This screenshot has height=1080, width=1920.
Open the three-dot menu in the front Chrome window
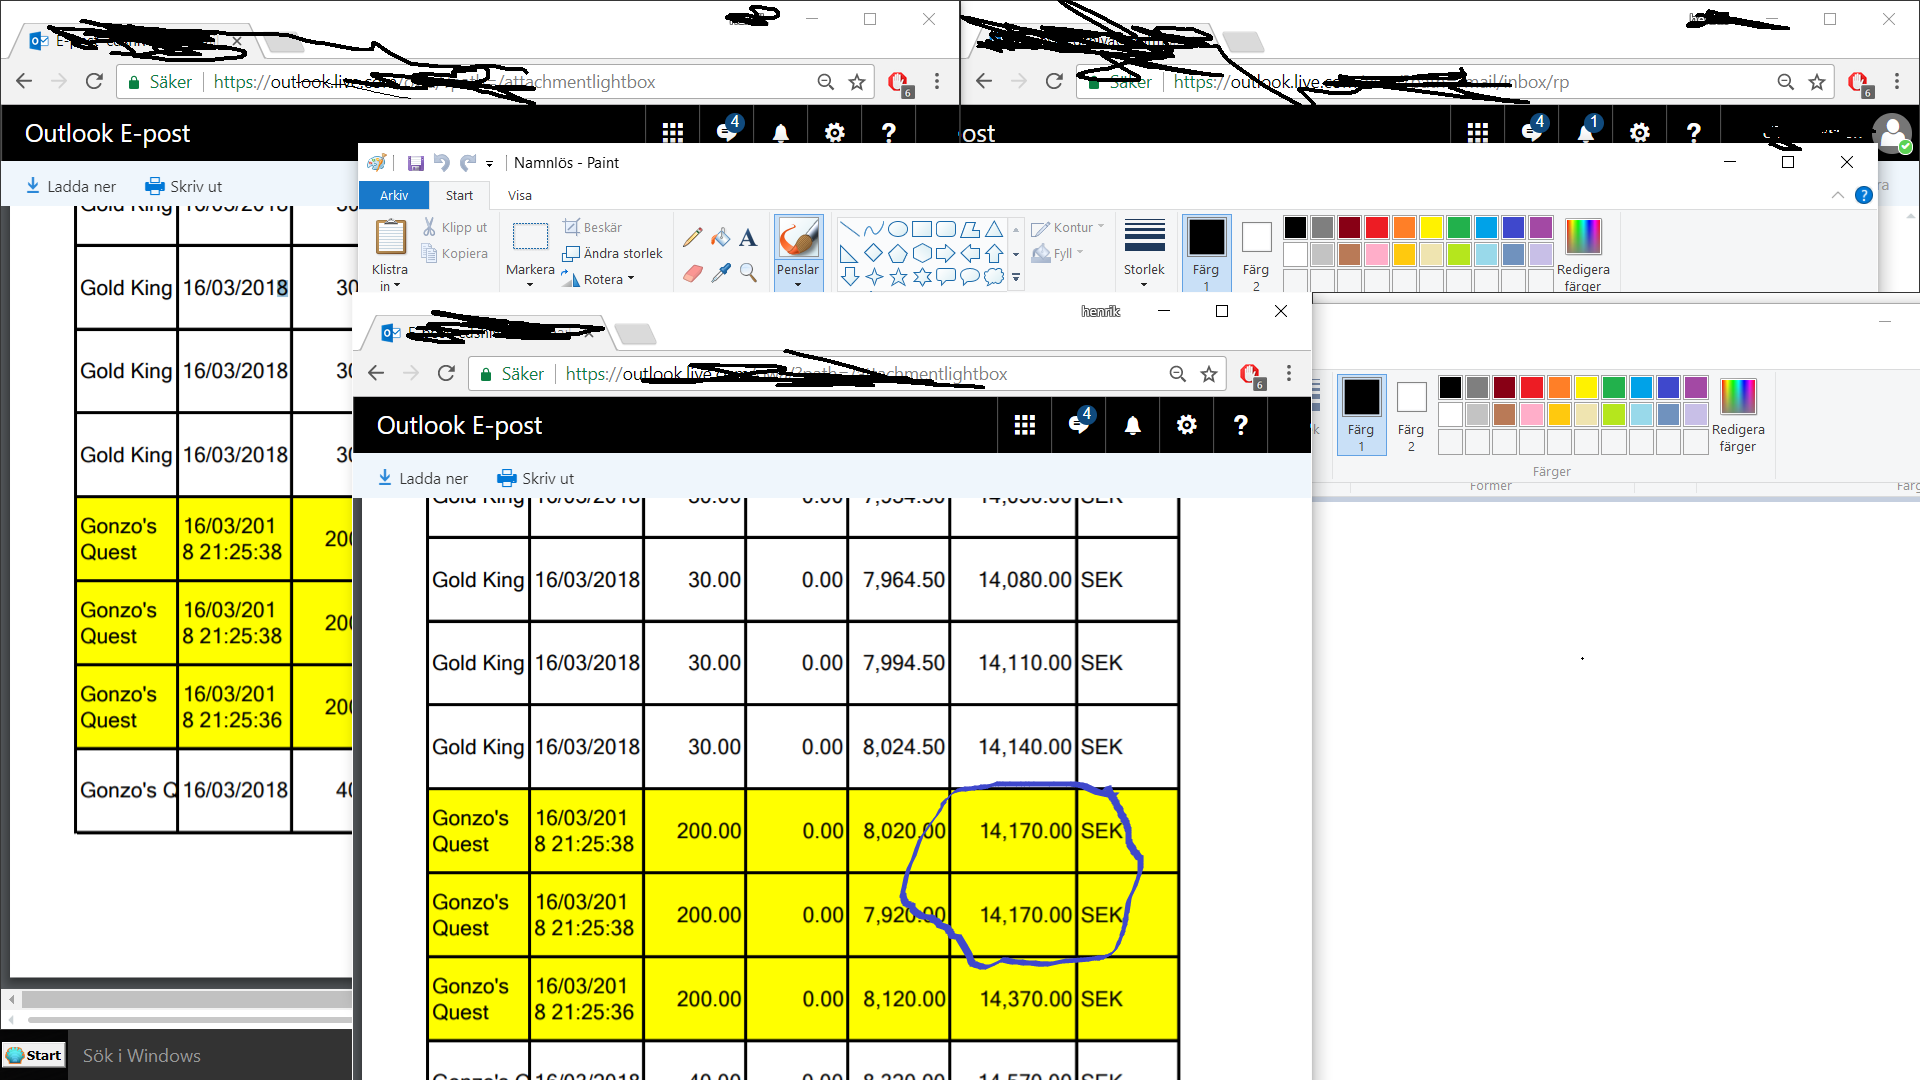point(1289,373)
